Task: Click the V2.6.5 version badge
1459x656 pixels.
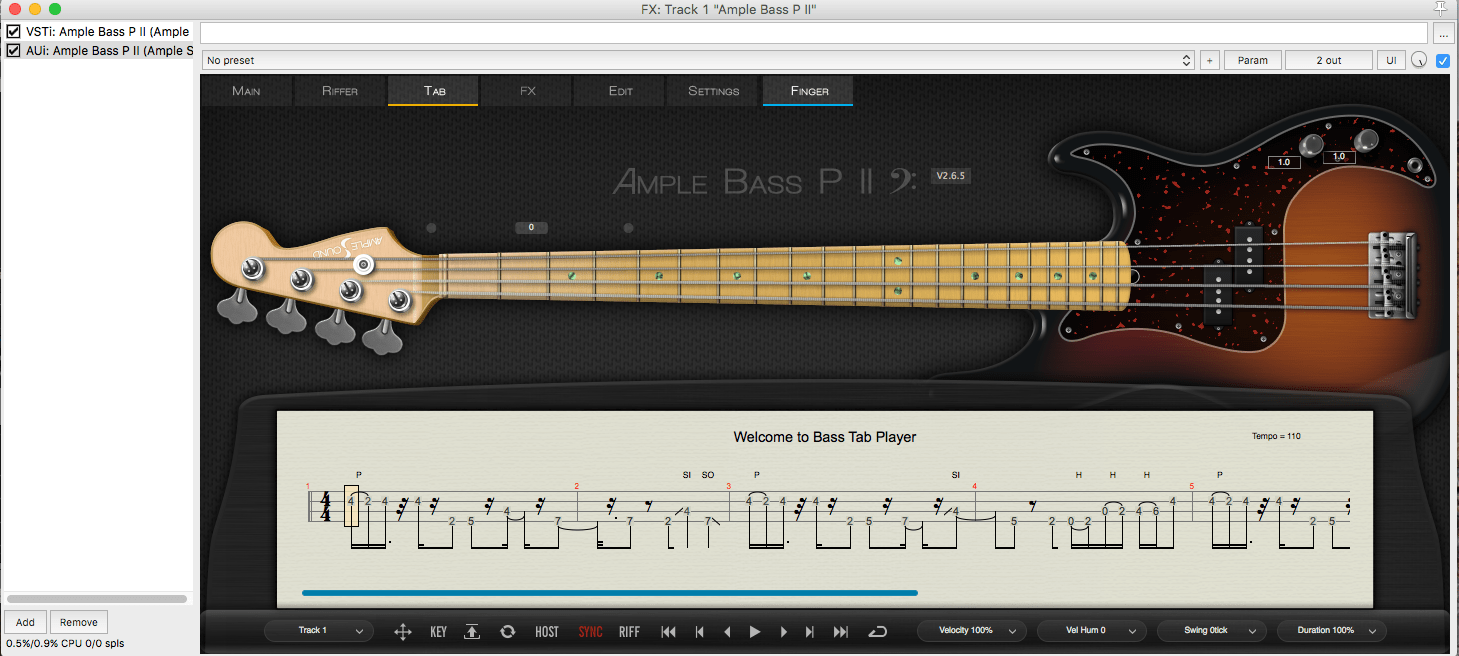Action: pyautogui.click(x=951, y=176)
